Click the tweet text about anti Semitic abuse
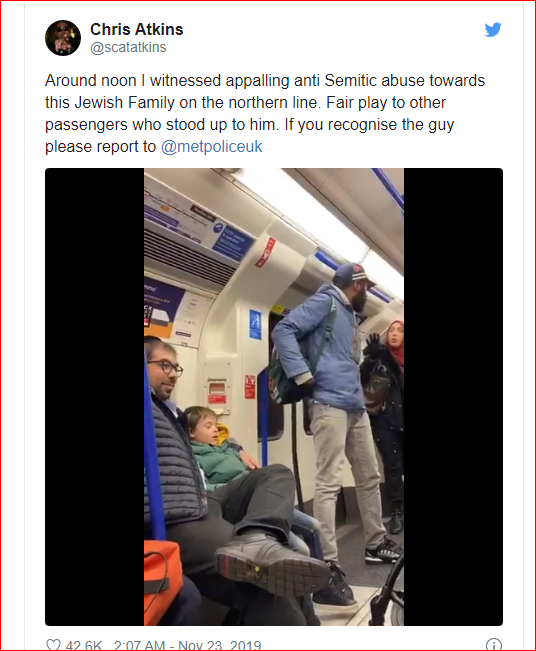 pyautogui.click(x=265, y=113)
